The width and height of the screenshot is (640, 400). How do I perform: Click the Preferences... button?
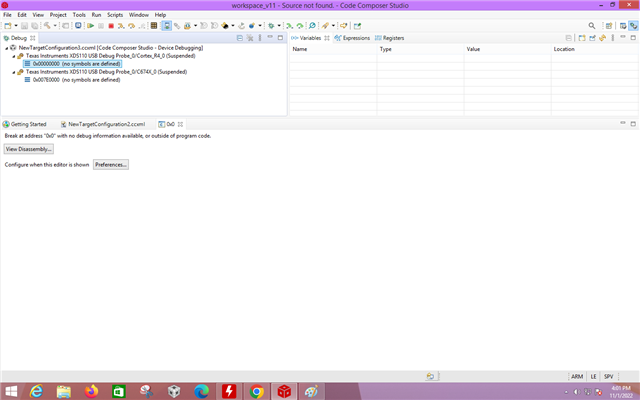[x=111, y=164]
